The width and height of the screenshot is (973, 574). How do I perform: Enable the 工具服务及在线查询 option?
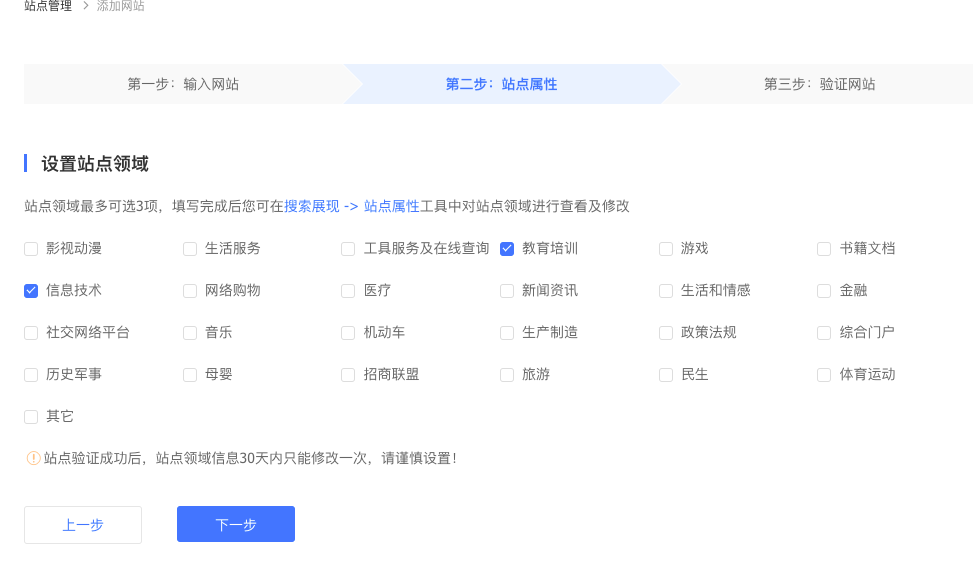348,249
